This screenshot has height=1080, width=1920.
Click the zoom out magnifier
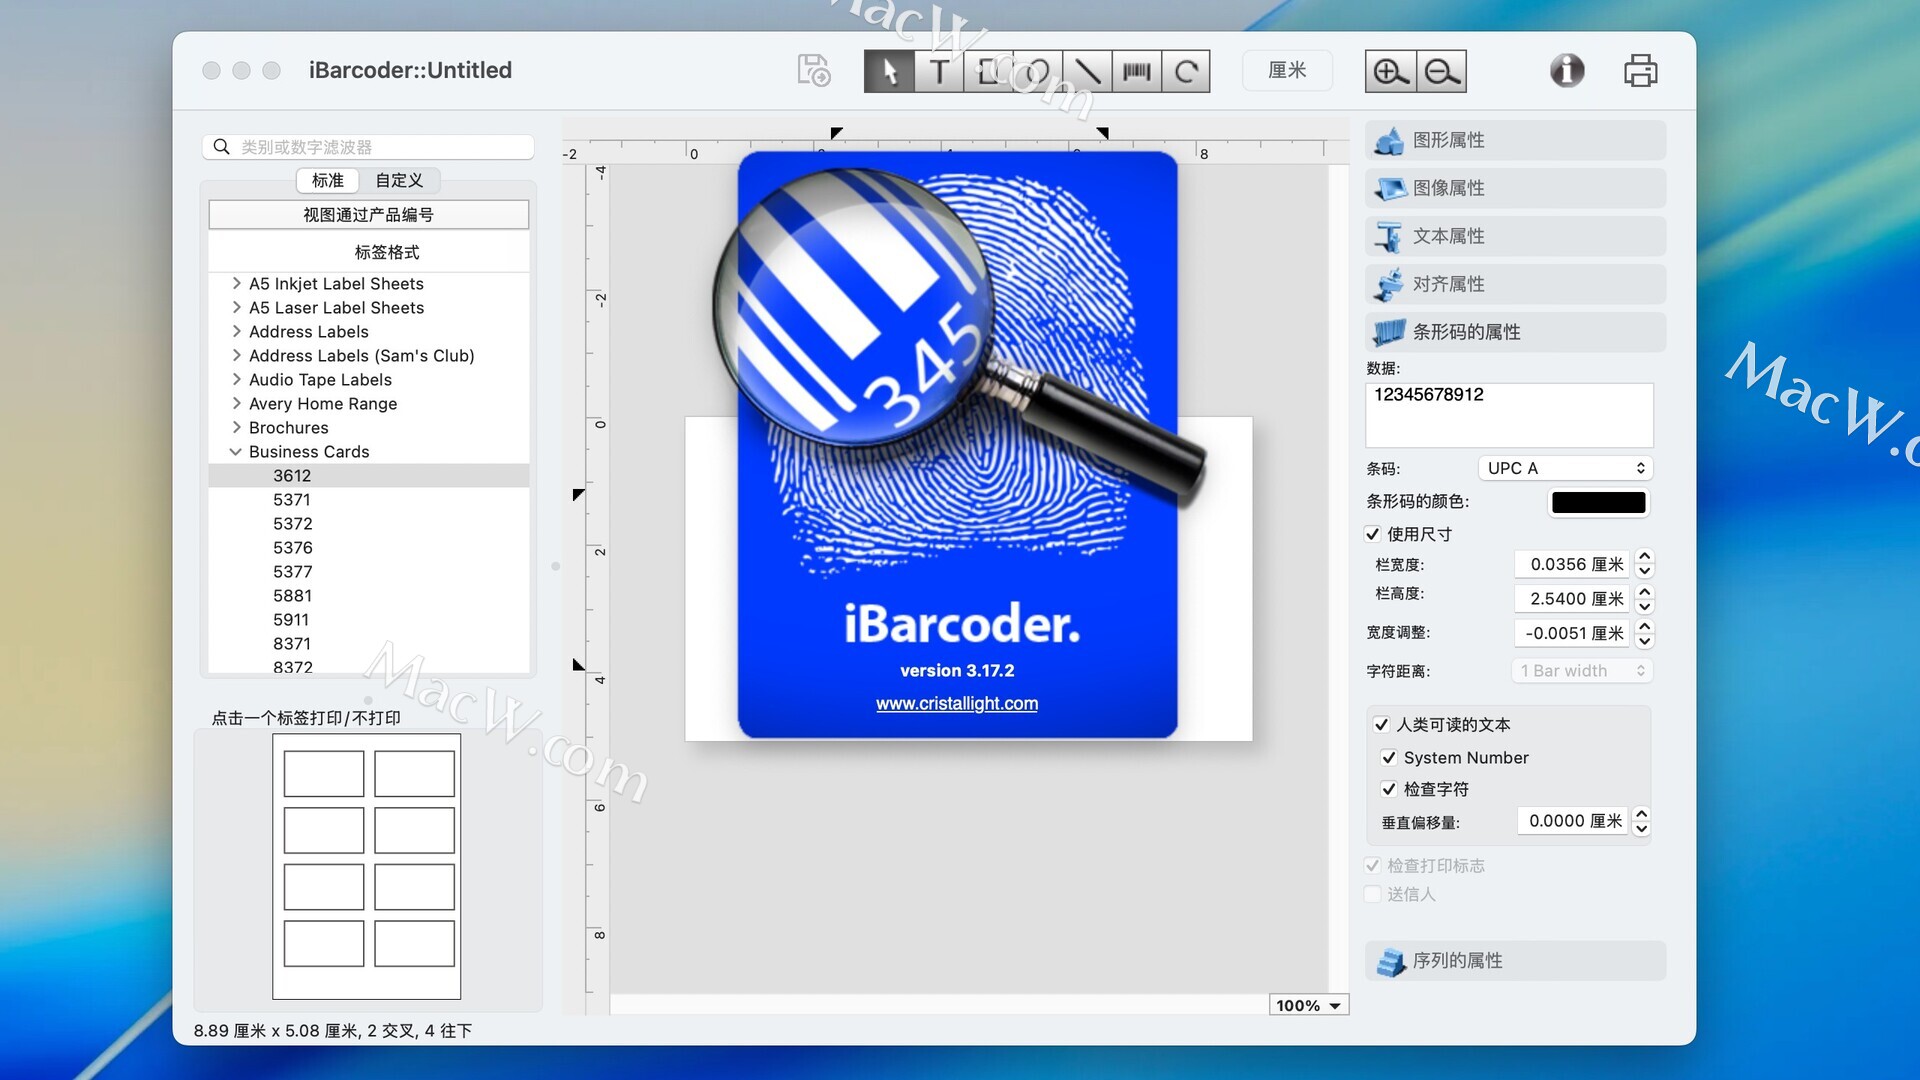pos(1441,71)
